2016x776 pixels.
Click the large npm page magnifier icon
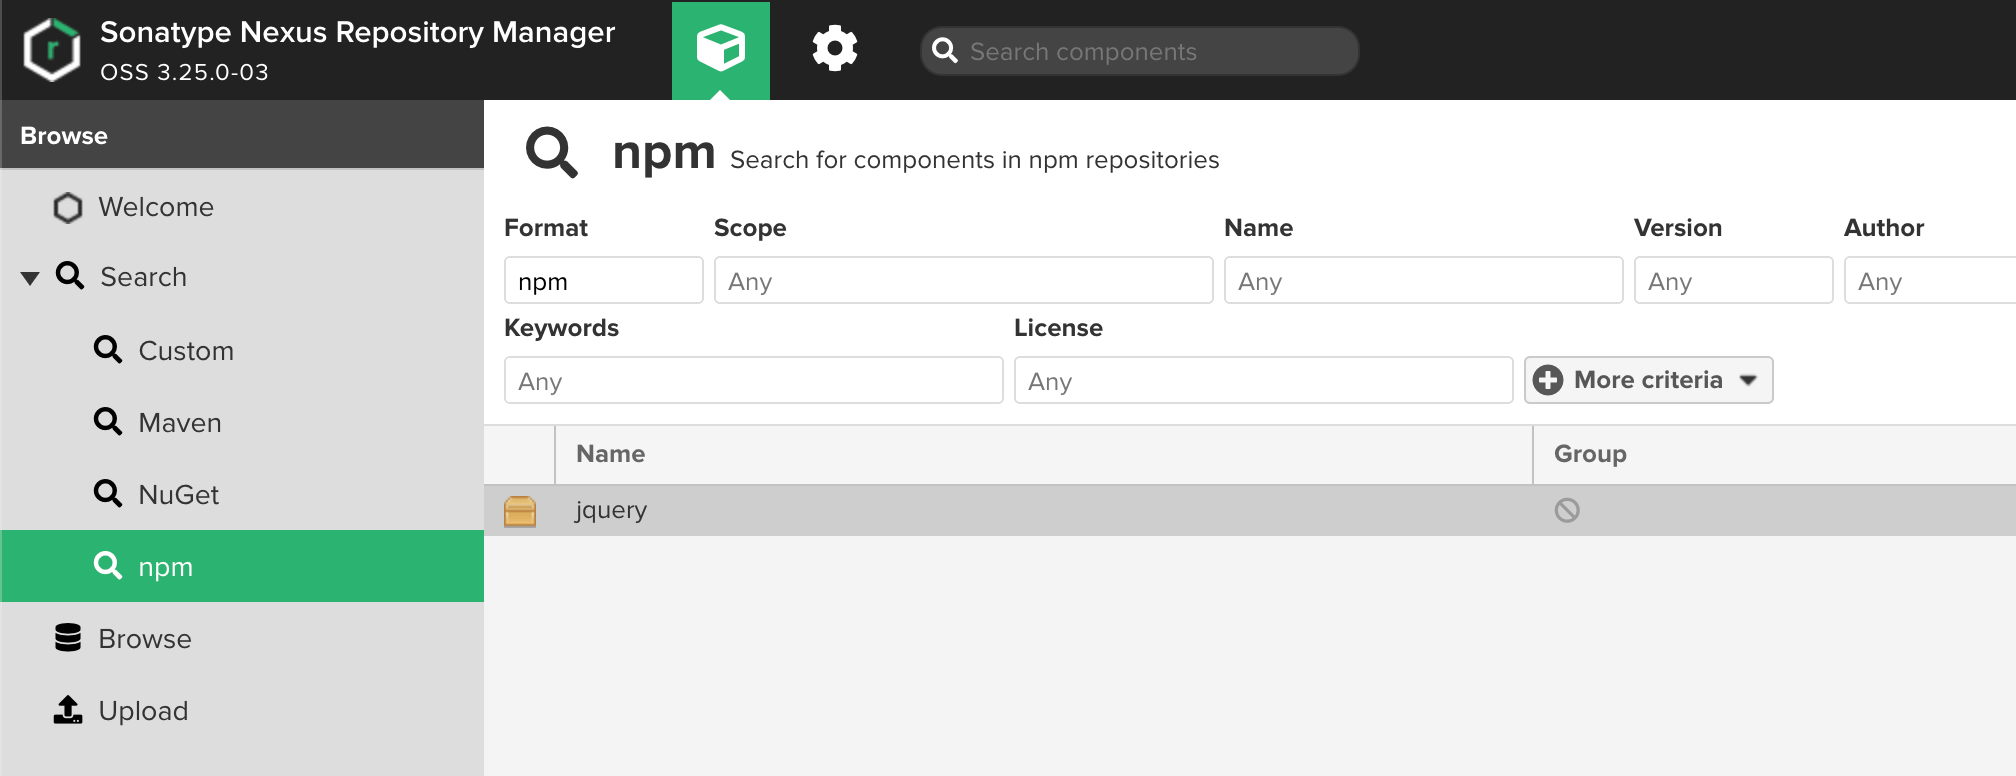point(552,152)
